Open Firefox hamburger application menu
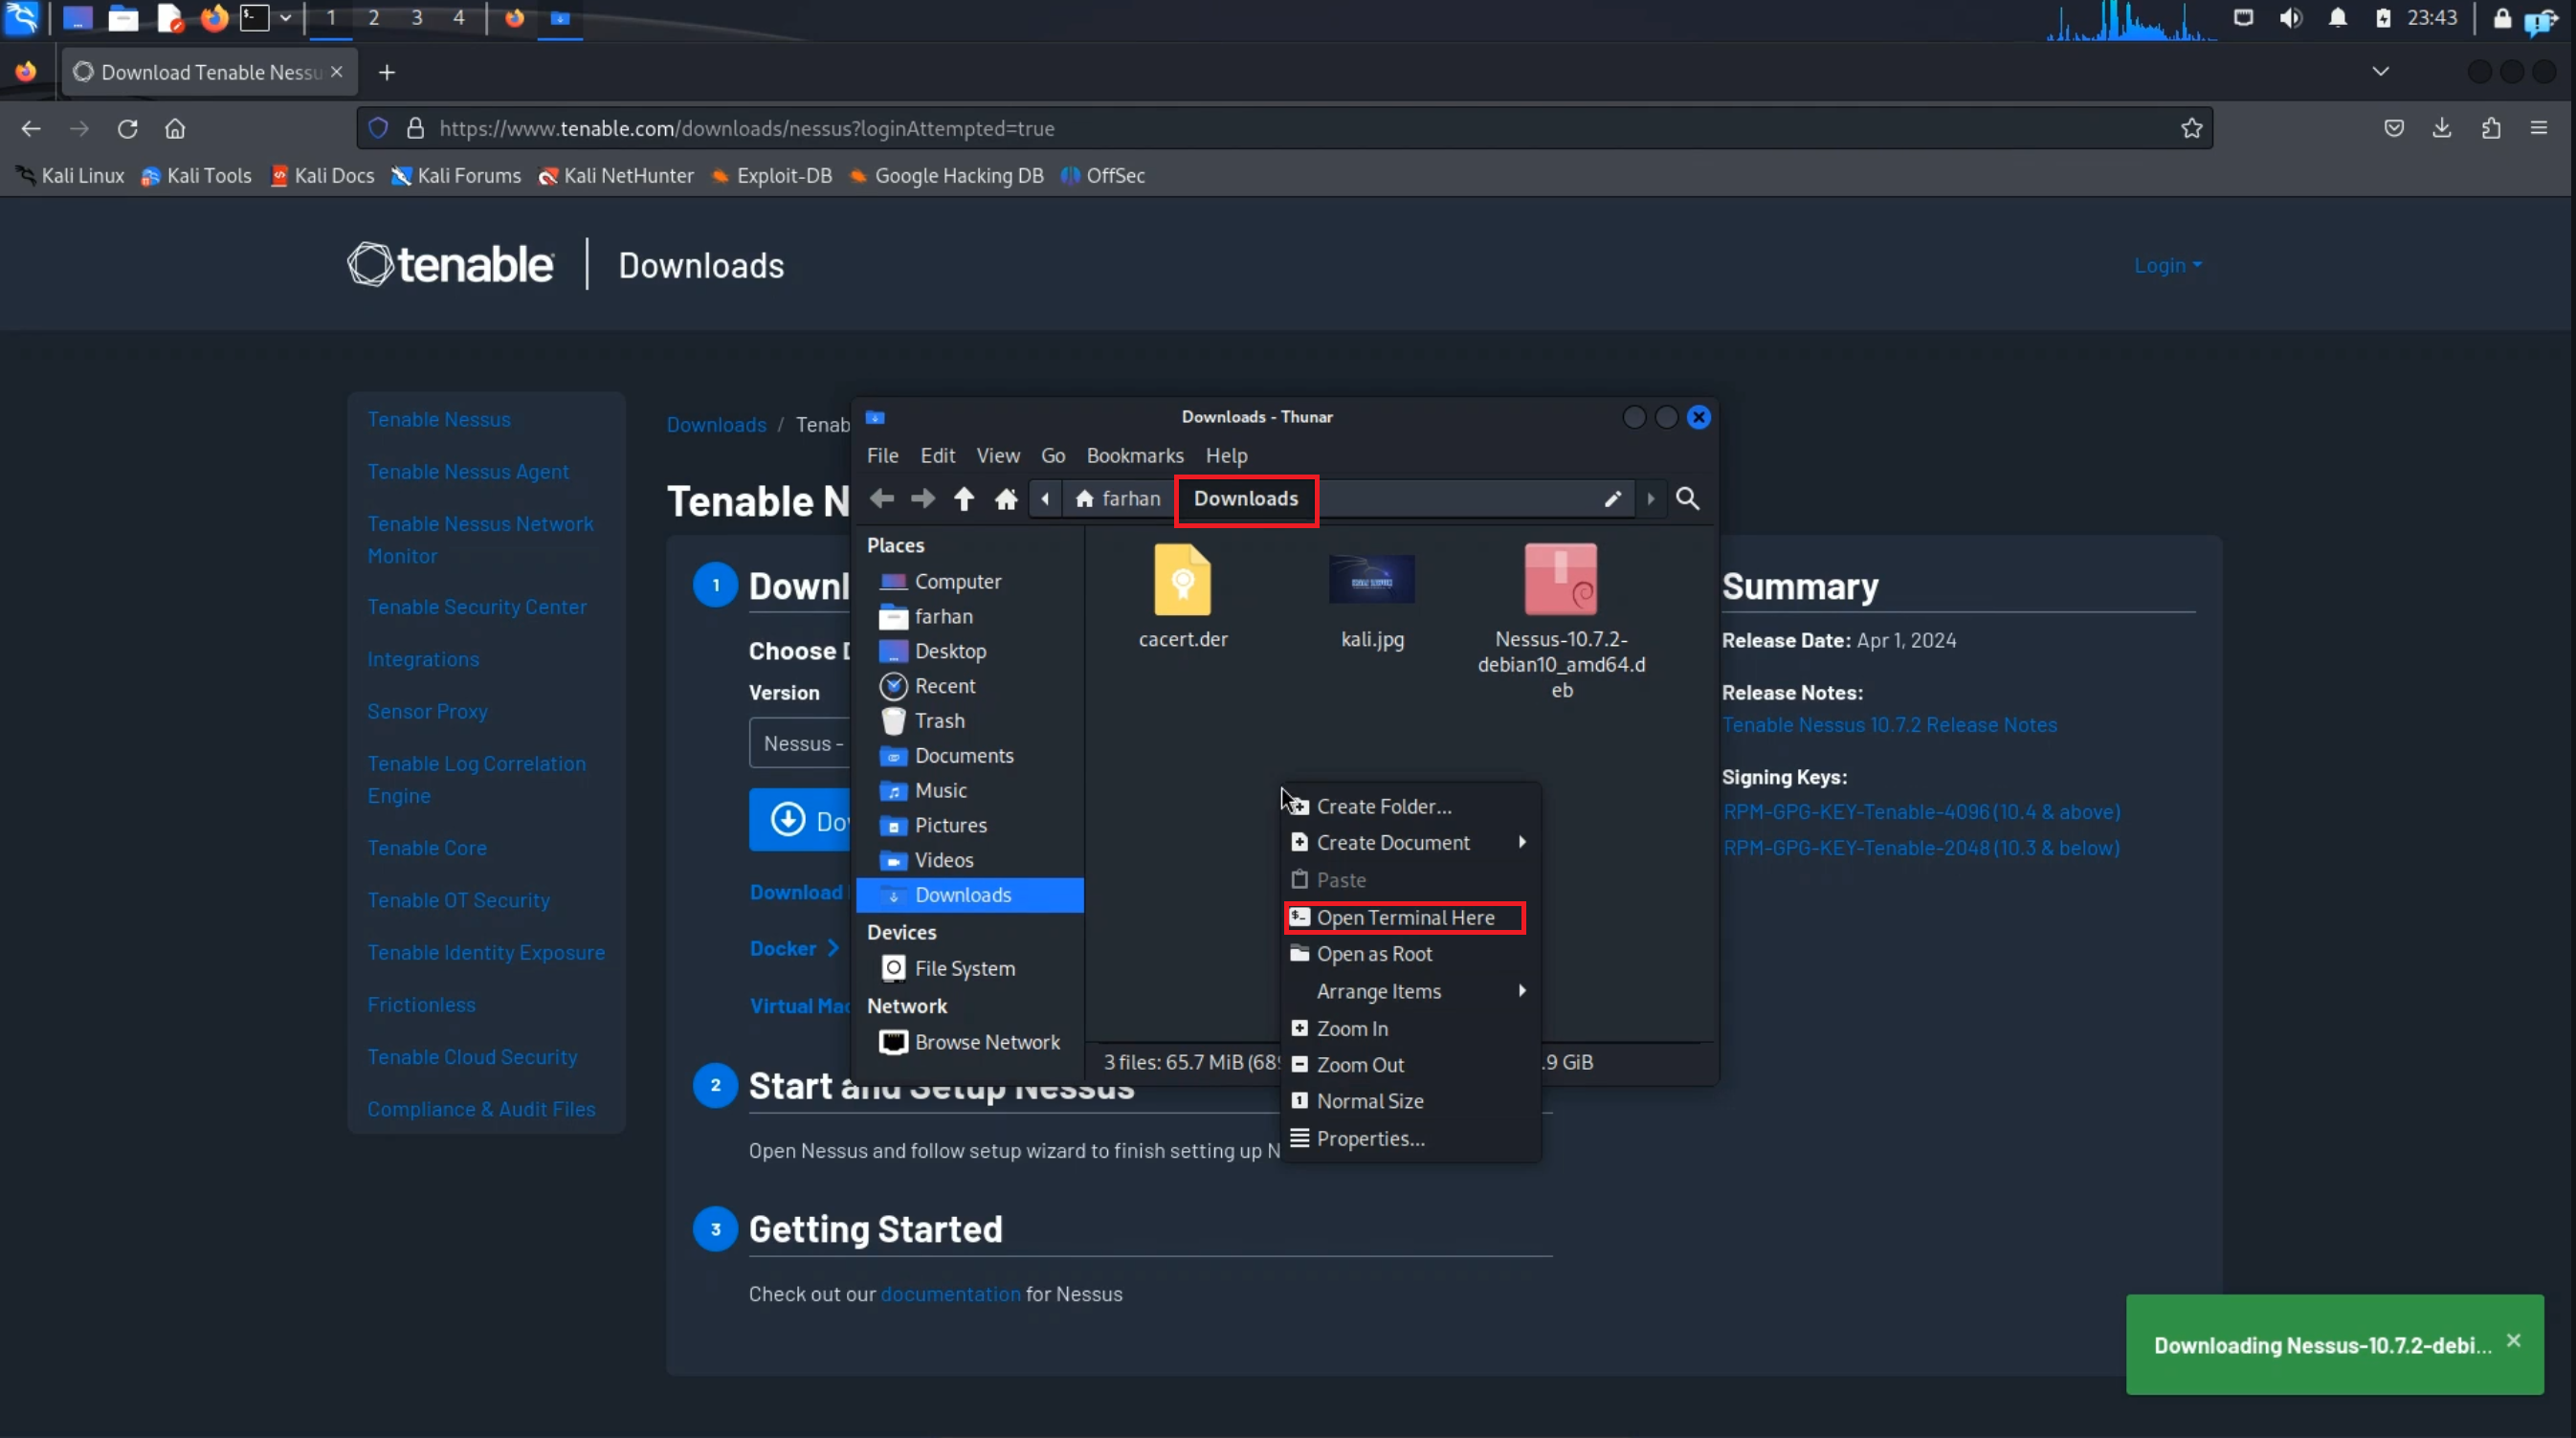 [x=2538, y=128]
